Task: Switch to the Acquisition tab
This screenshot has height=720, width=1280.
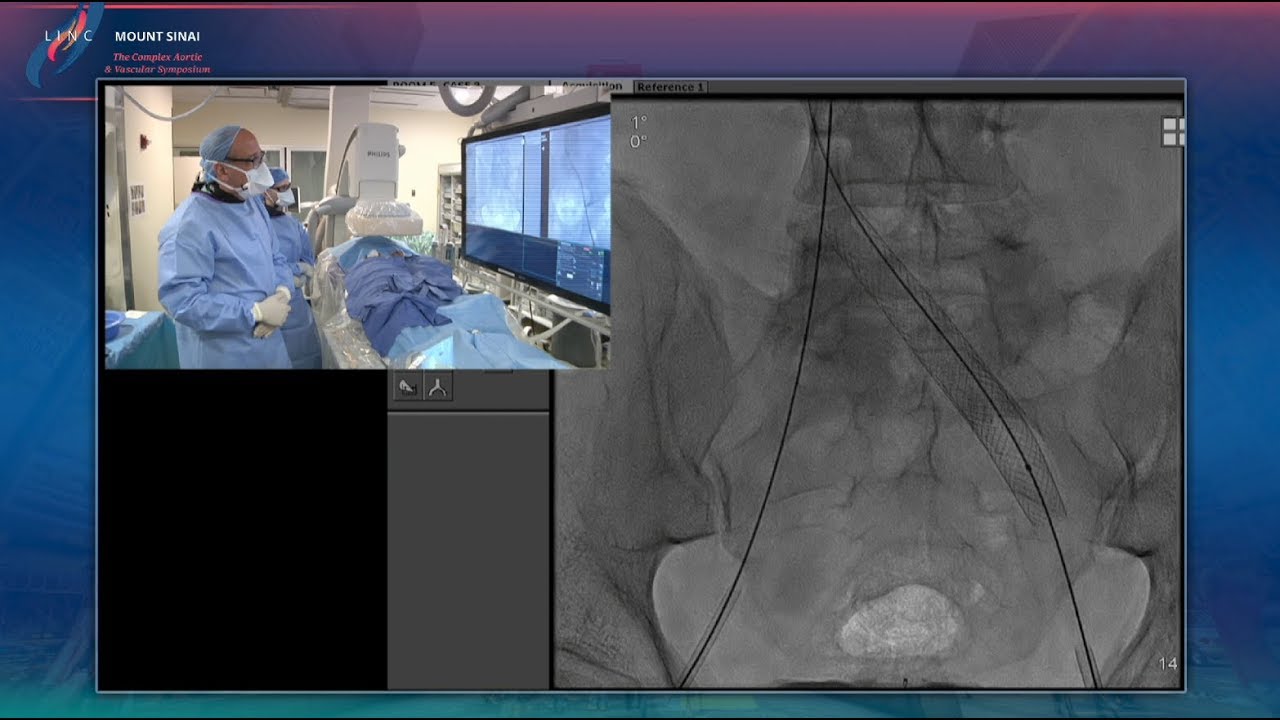Action: coord(591,87)
